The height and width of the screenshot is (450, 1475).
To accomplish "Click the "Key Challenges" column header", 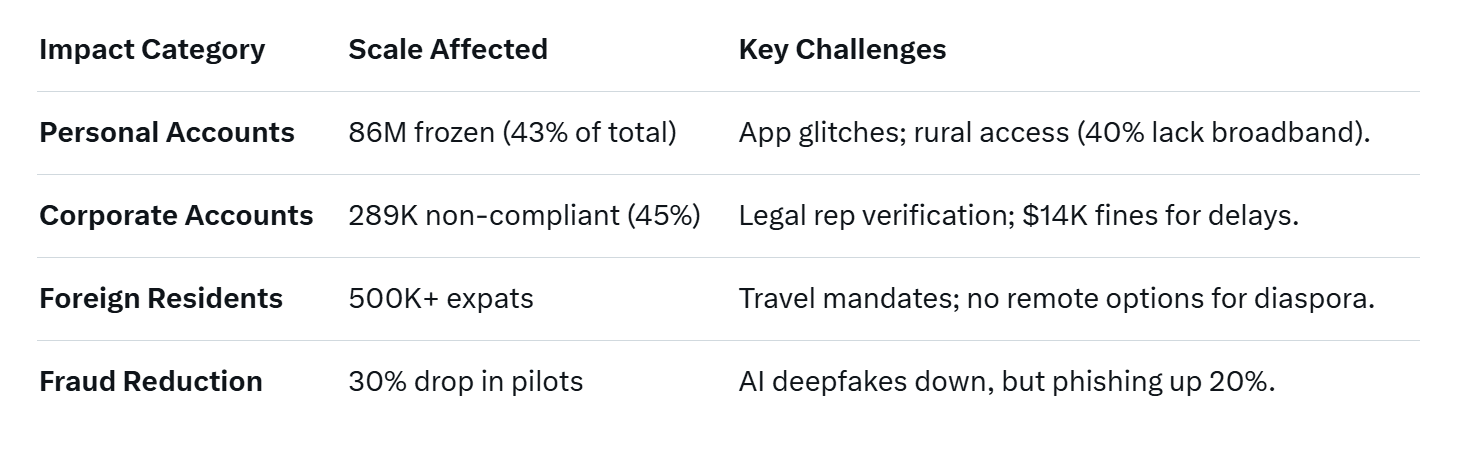I will [842, 50].
